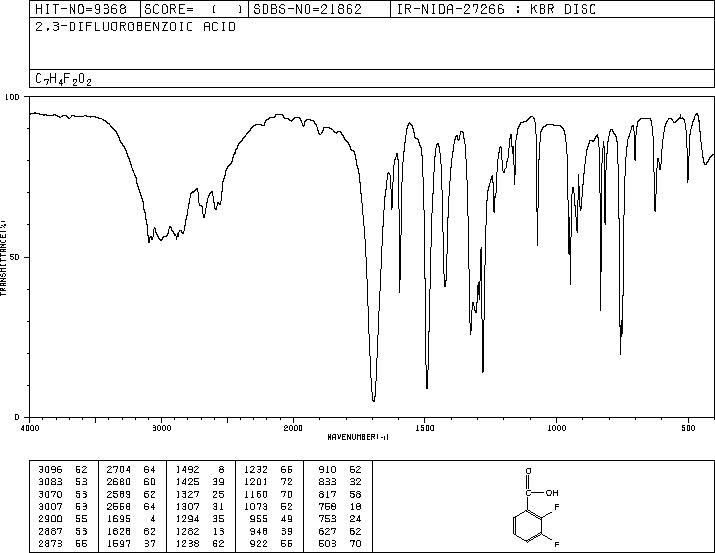Click the OH label in the structure
The height and width of the screenshot is (553, 715).
click(x=552, y=493)
